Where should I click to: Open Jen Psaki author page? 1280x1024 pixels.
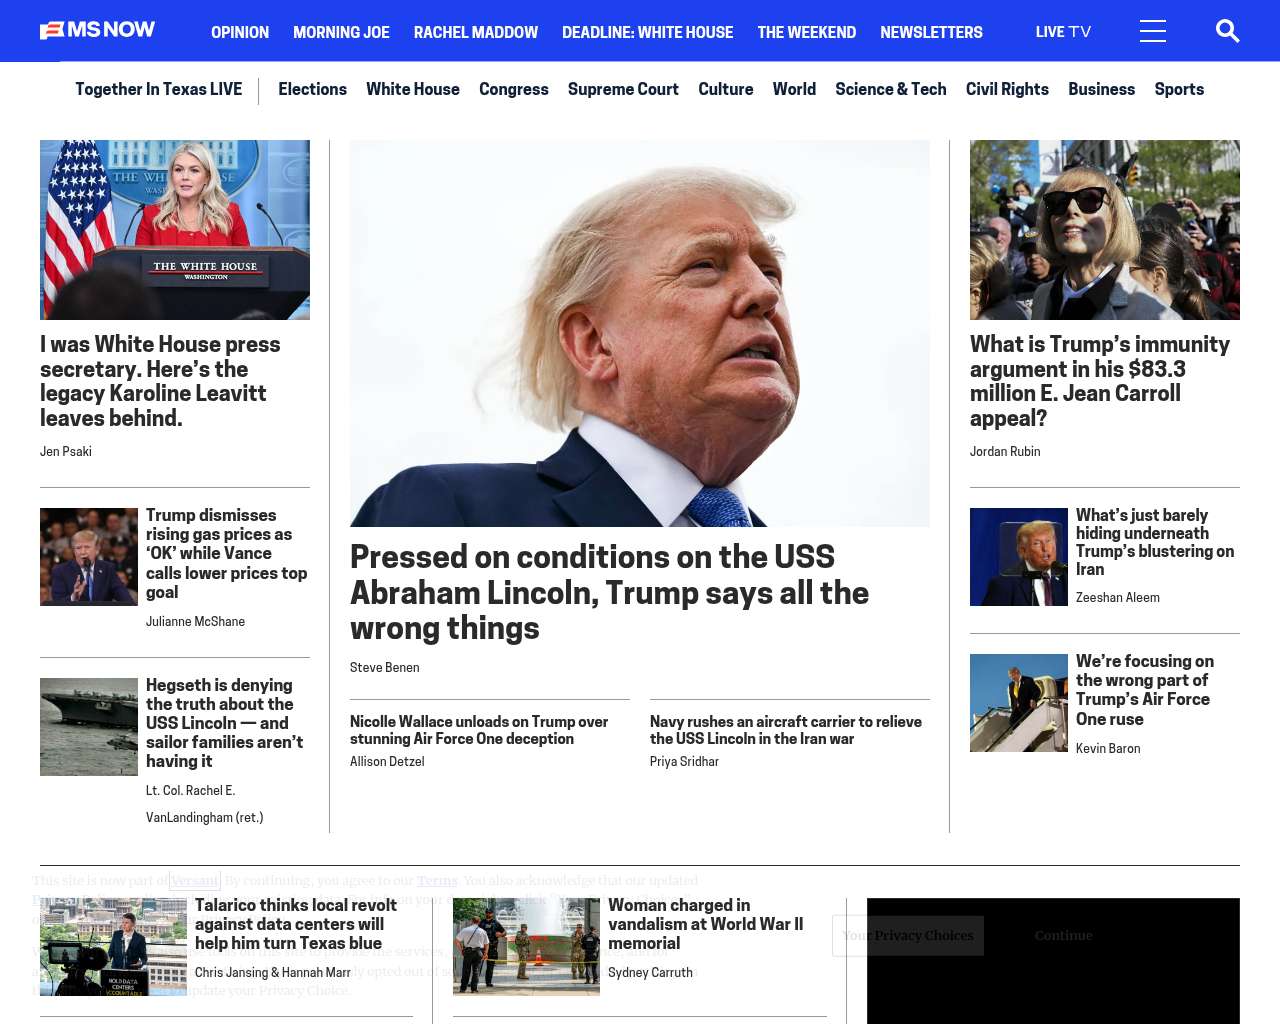[x=66, y=452]
